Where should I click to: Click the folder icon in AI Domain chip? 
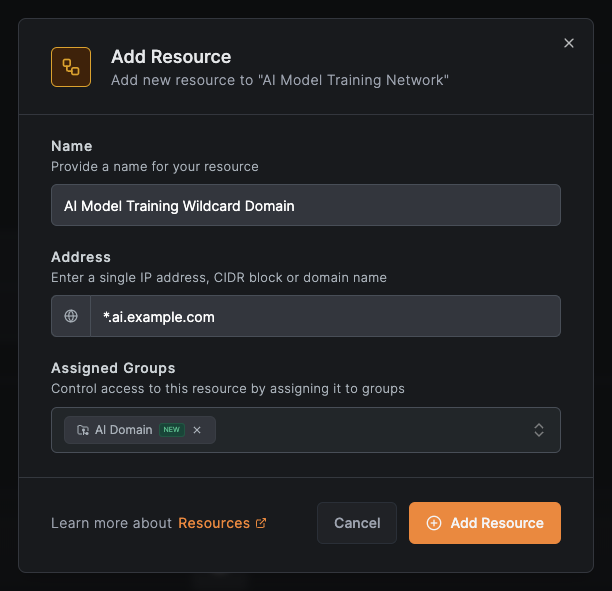(x=83, y=430)
